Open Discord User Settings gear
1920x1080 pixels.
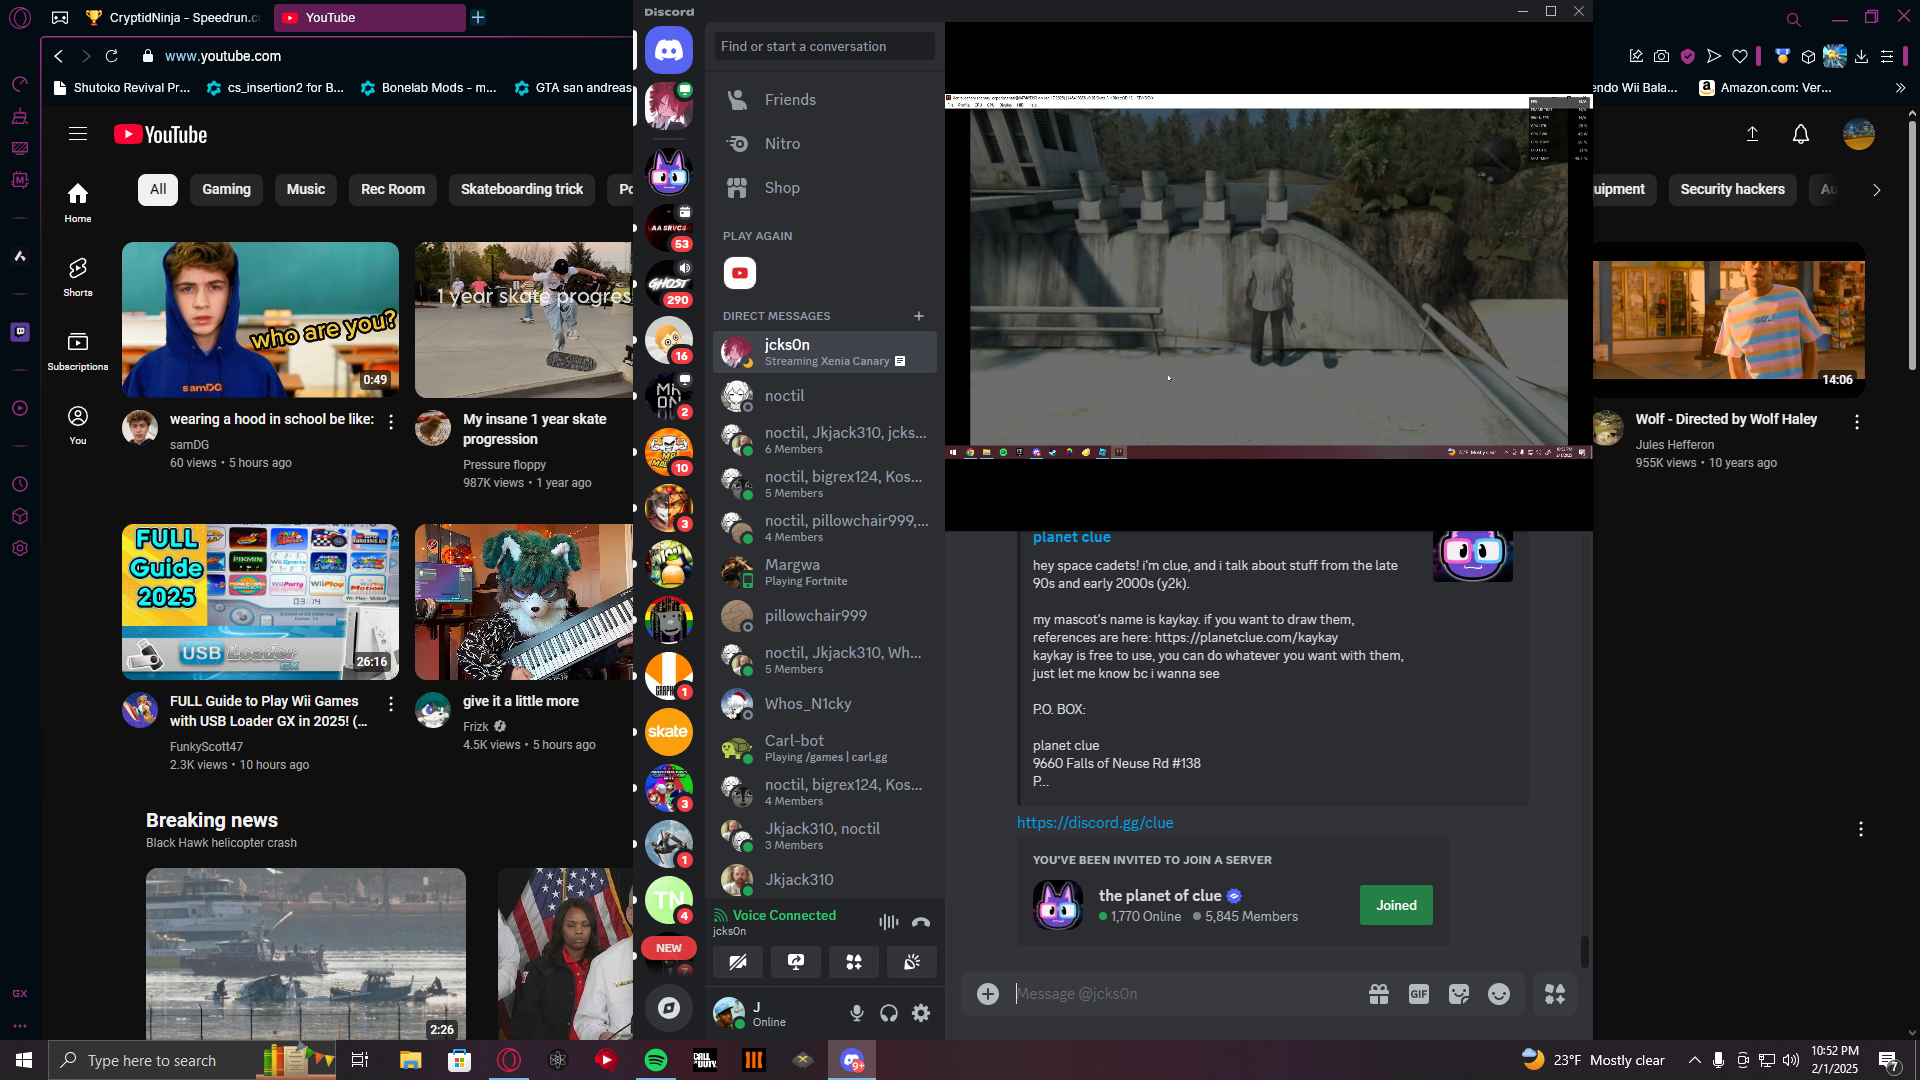tap(921, 1013)
